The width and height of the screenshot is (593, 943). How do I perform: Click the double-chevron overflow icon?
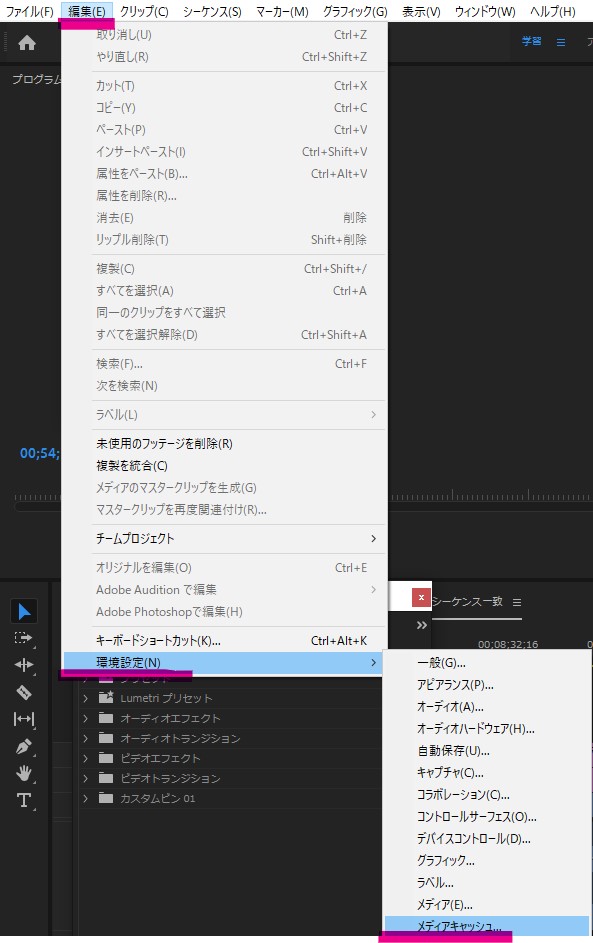(x=422, y=625)
